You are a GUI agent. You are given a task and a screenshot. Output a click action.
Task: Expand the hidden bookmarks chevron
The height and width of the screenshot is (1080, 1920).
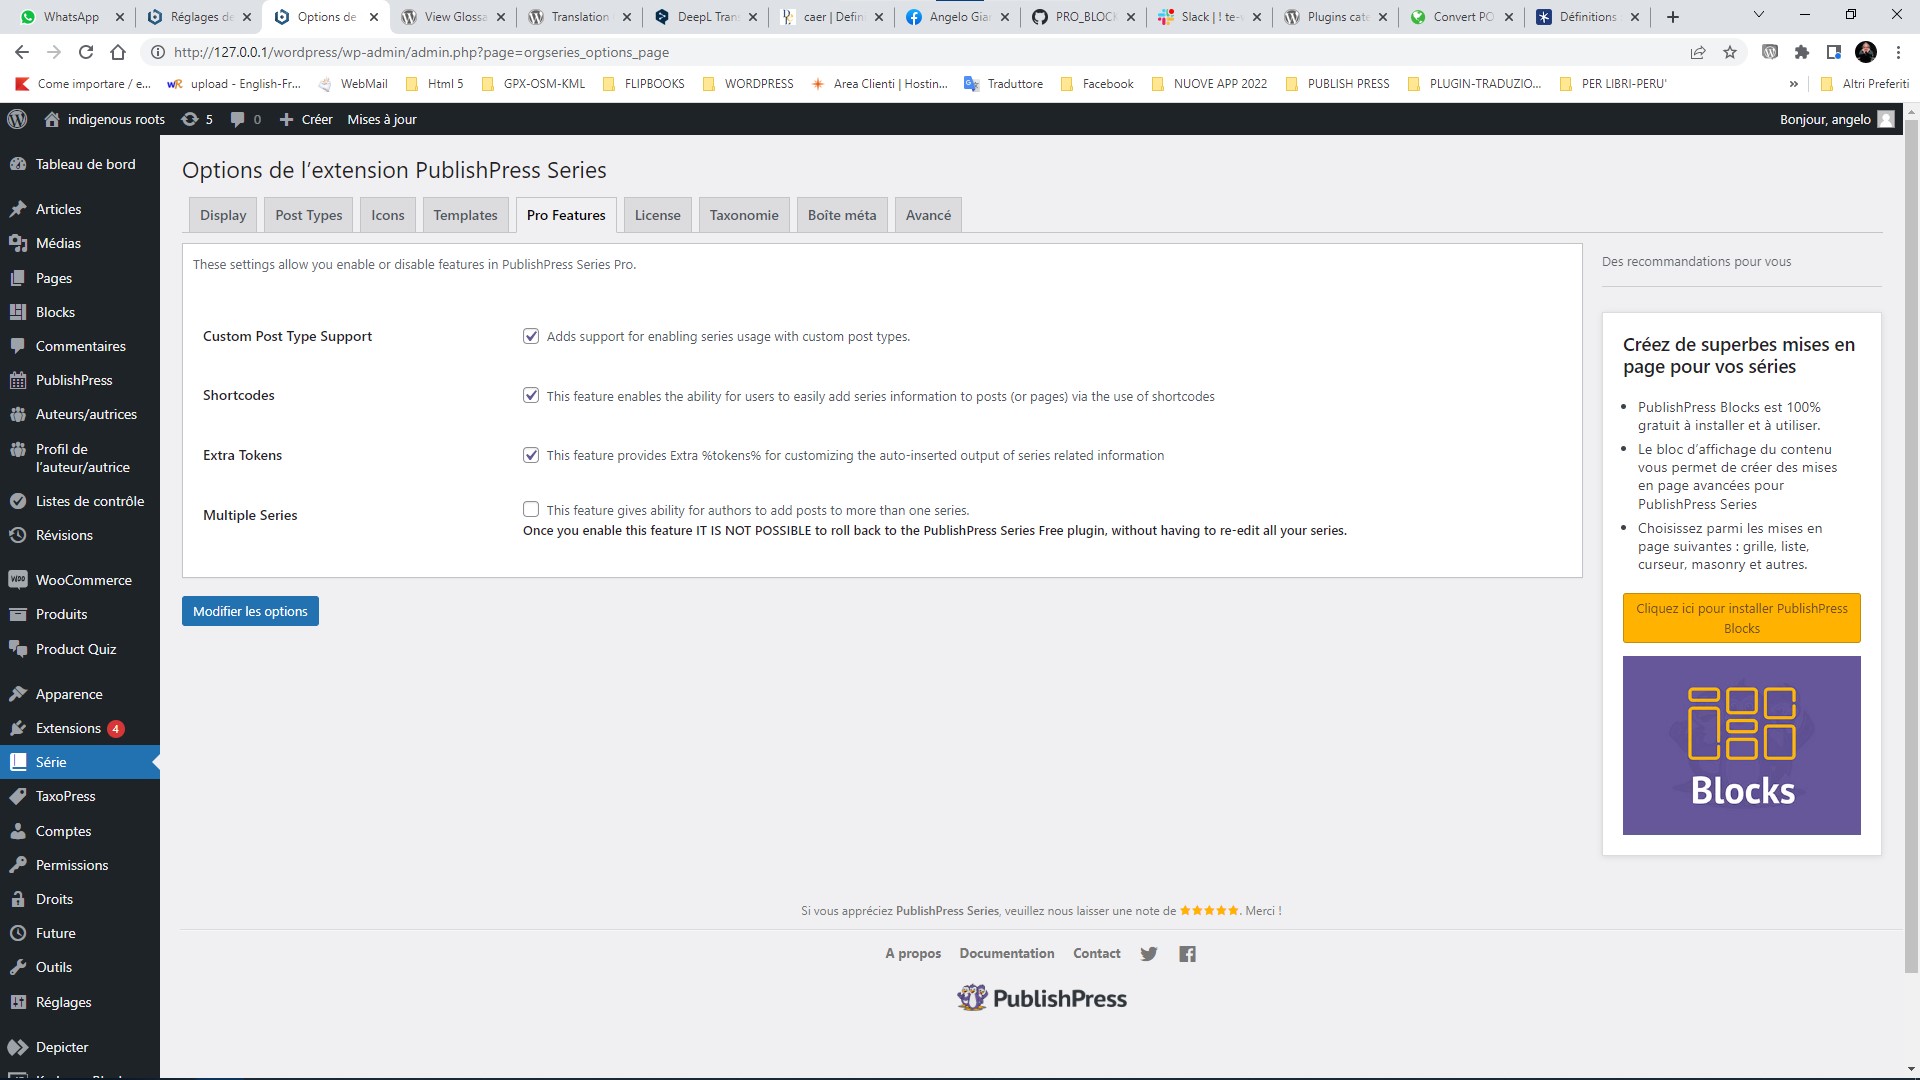click(1793, 84)
